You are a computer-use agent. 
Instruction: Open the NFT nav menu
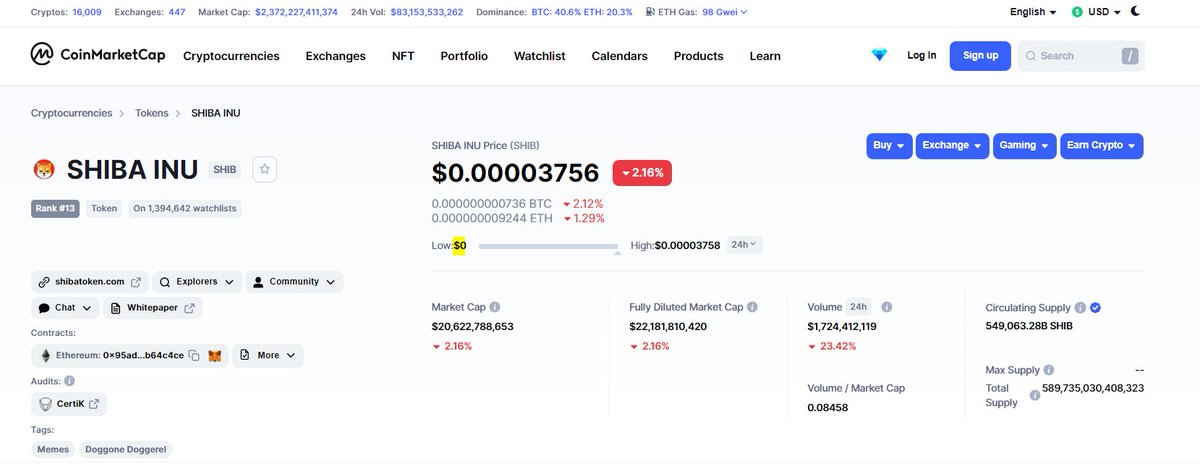click(x=403, y=56)
